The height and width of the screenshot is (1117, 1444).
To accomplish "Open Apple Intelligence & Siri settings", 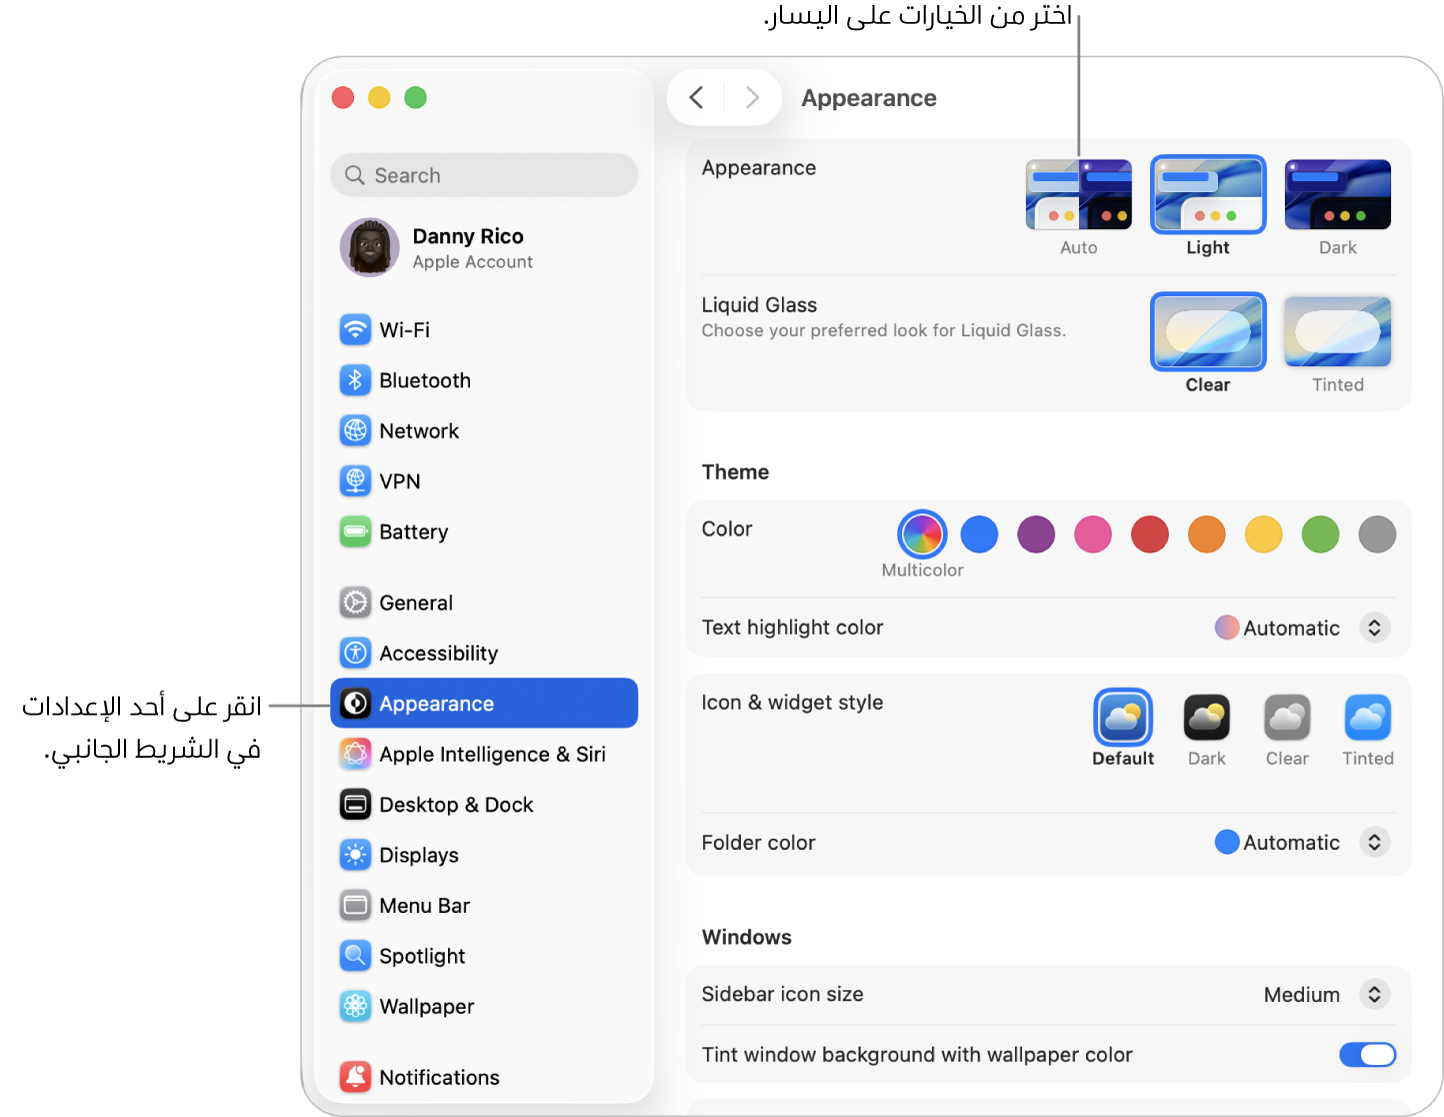I will [x=484, y=754].
